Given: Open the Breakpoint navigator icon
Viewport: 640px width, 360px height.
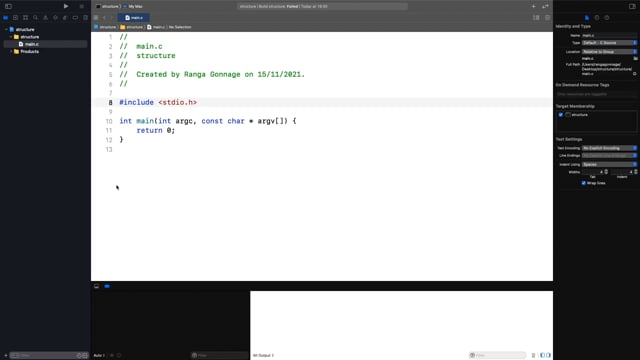Looking at the screenshot, I should pyautogui.click(x=75, y=18).
